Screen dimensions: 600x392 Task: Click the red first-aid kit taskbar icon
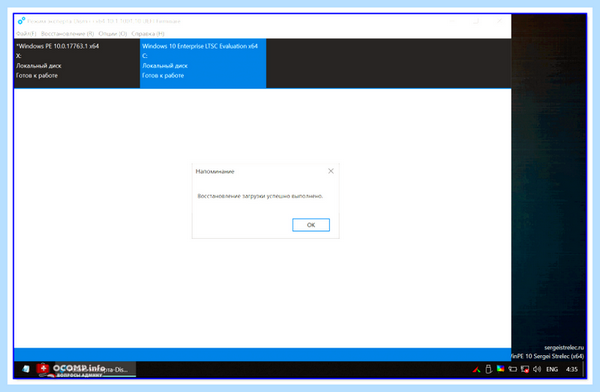43,369
